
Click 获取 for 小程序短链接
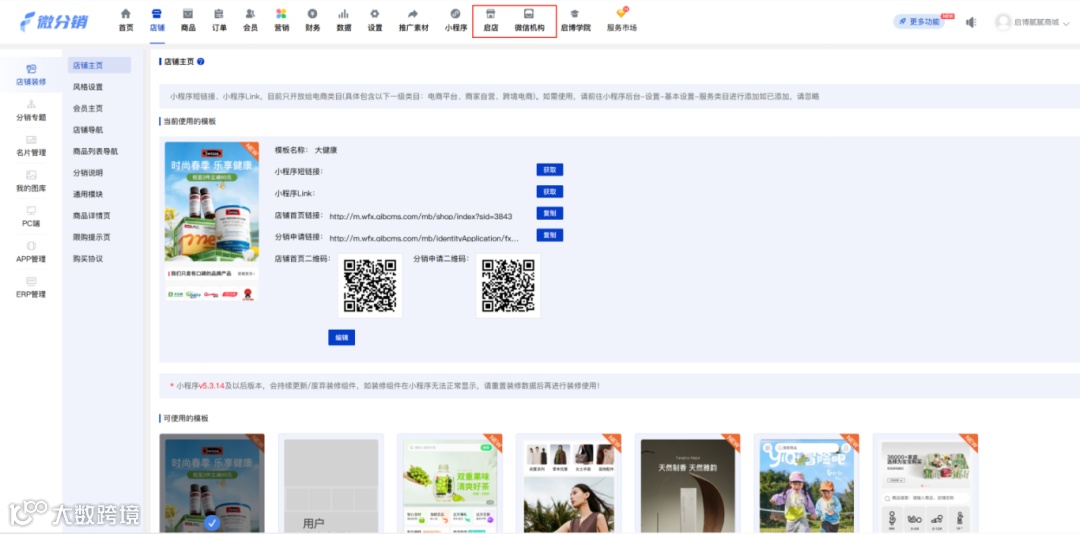click(550, 170)
